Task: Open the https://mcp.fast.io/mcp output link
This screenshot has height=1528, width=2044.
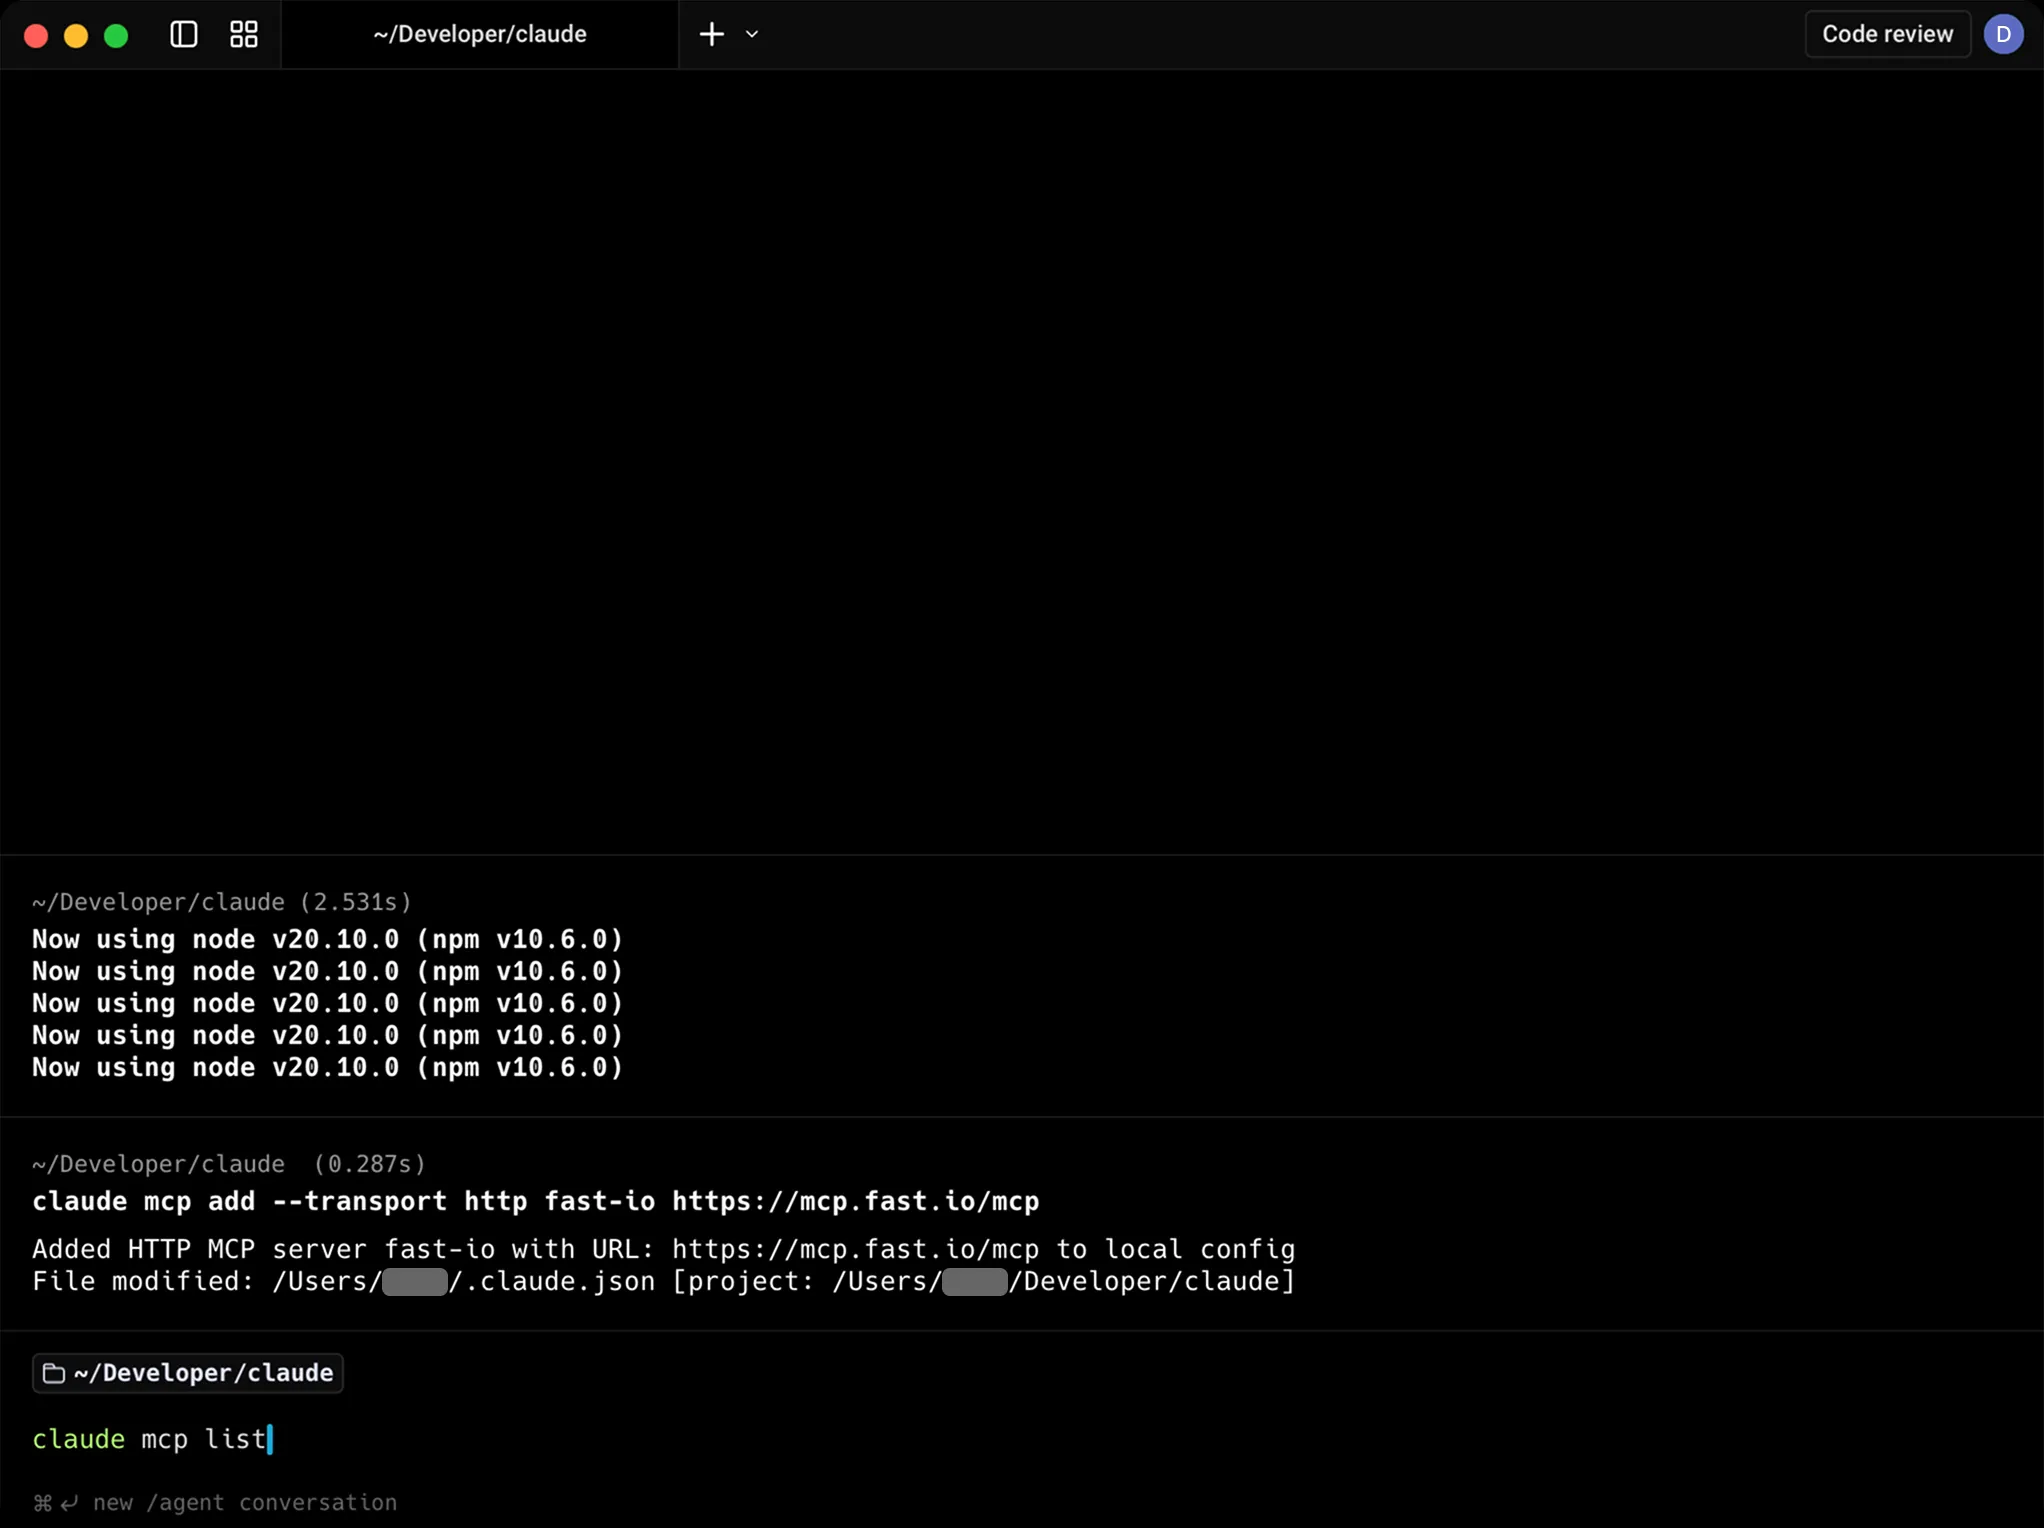Action: click(857, 1249)
